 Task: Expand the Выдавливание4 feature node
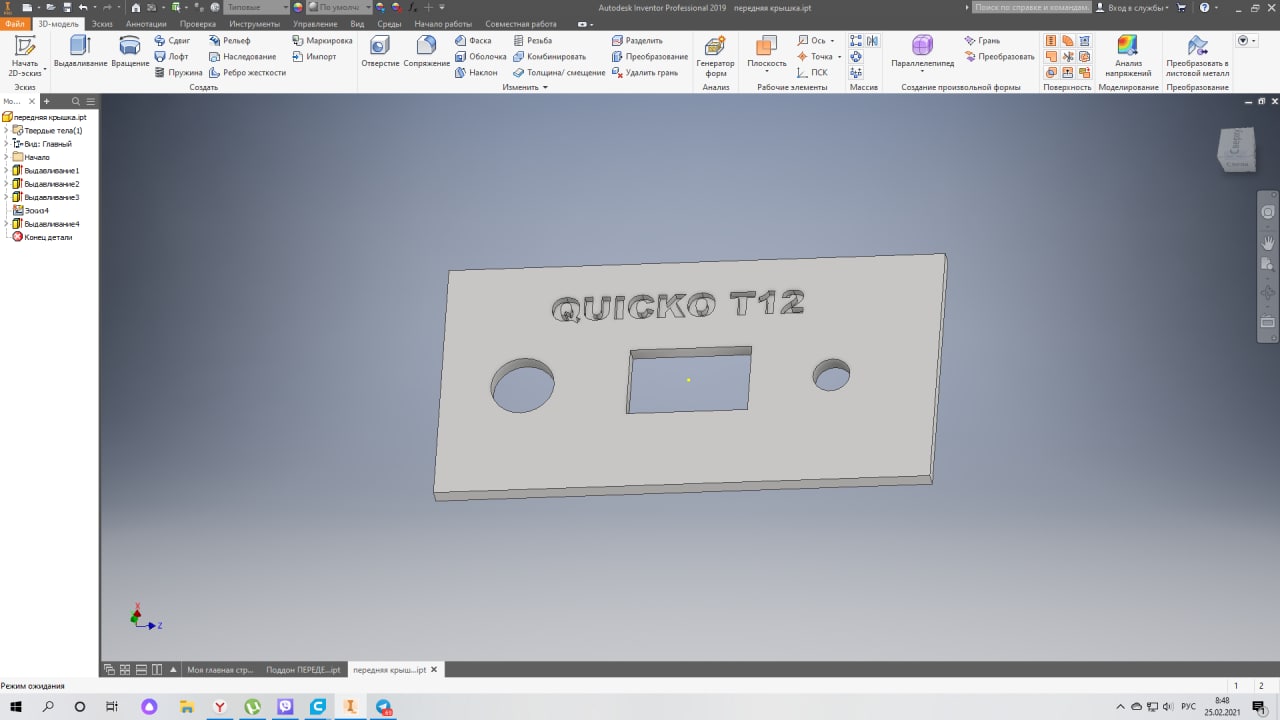point(6,224)
